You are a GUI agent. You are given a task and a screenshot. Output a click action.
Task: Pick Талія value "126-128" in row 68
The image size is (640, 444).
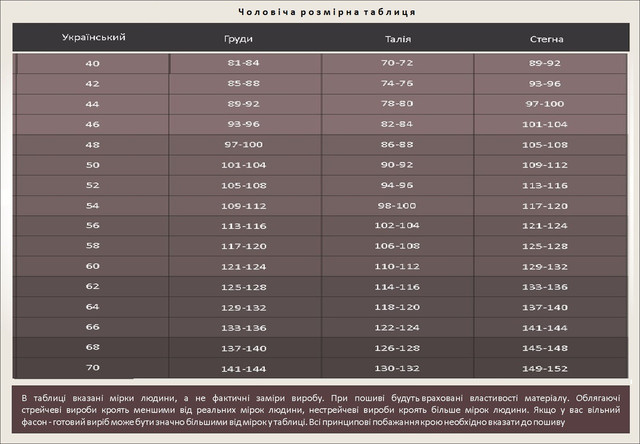pos(397,348)
